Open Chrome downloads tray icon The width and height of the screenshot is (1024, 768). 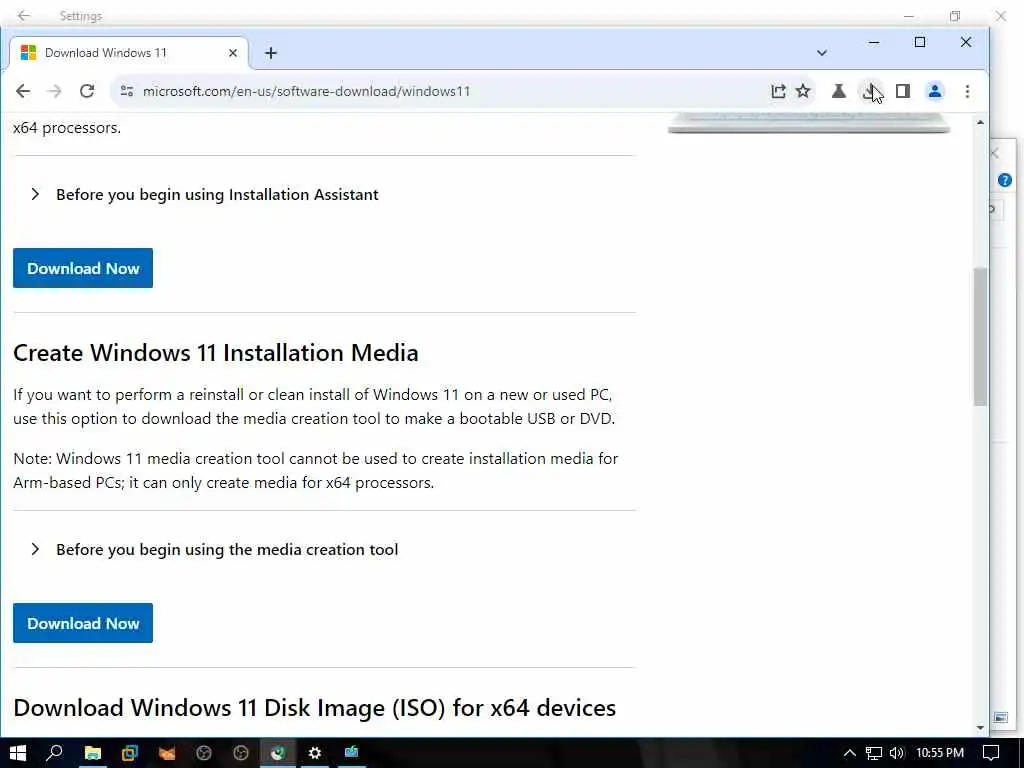pyautogui.click(x=870, y=91)
